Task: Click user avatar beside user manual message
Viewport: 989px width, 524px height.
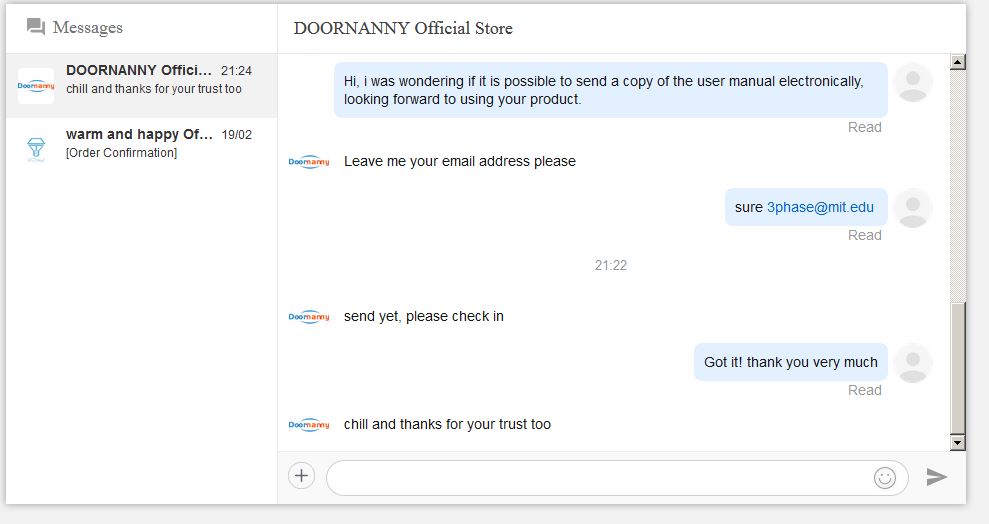Action: click(x=913, y=83)
